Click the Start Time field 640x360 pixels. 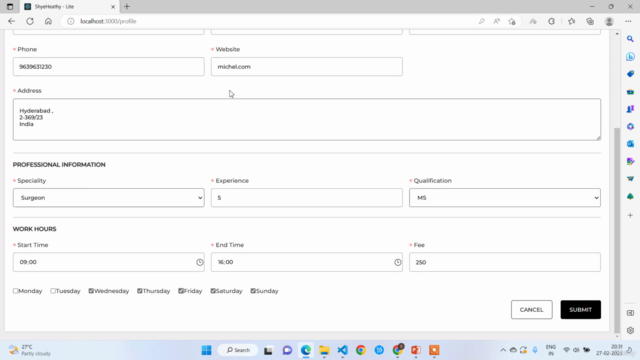coord(109,262)
